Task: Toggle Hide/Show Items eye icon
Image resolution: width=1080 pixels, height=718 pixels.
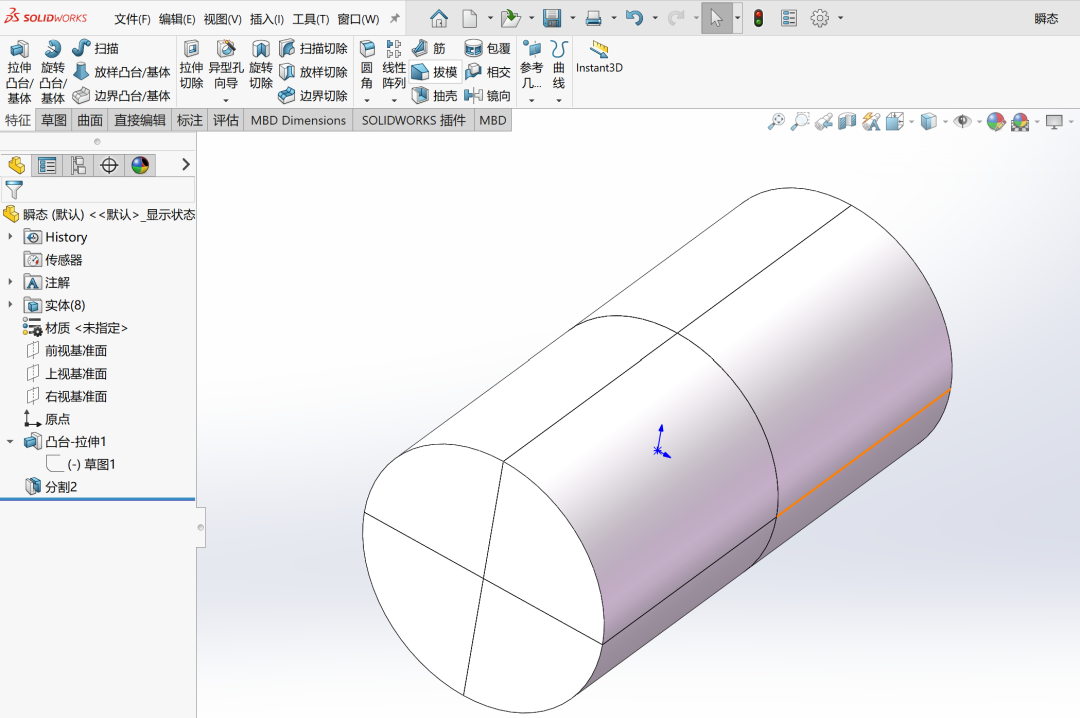Action: [x=962, y=122]
